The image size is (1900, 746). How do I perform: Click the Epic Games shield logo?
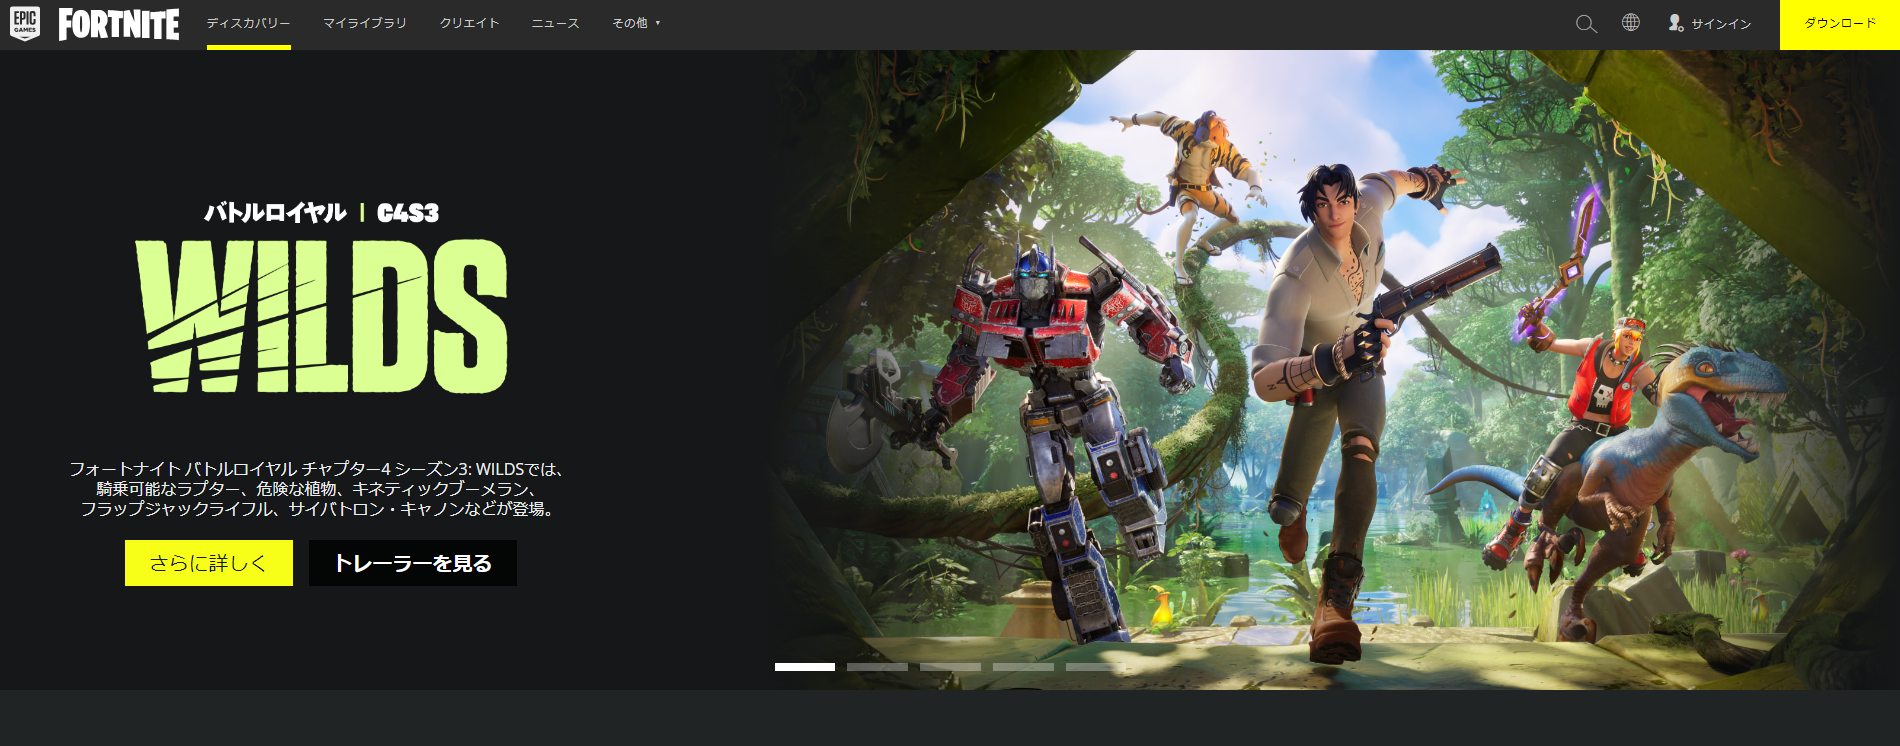(25, 24)
